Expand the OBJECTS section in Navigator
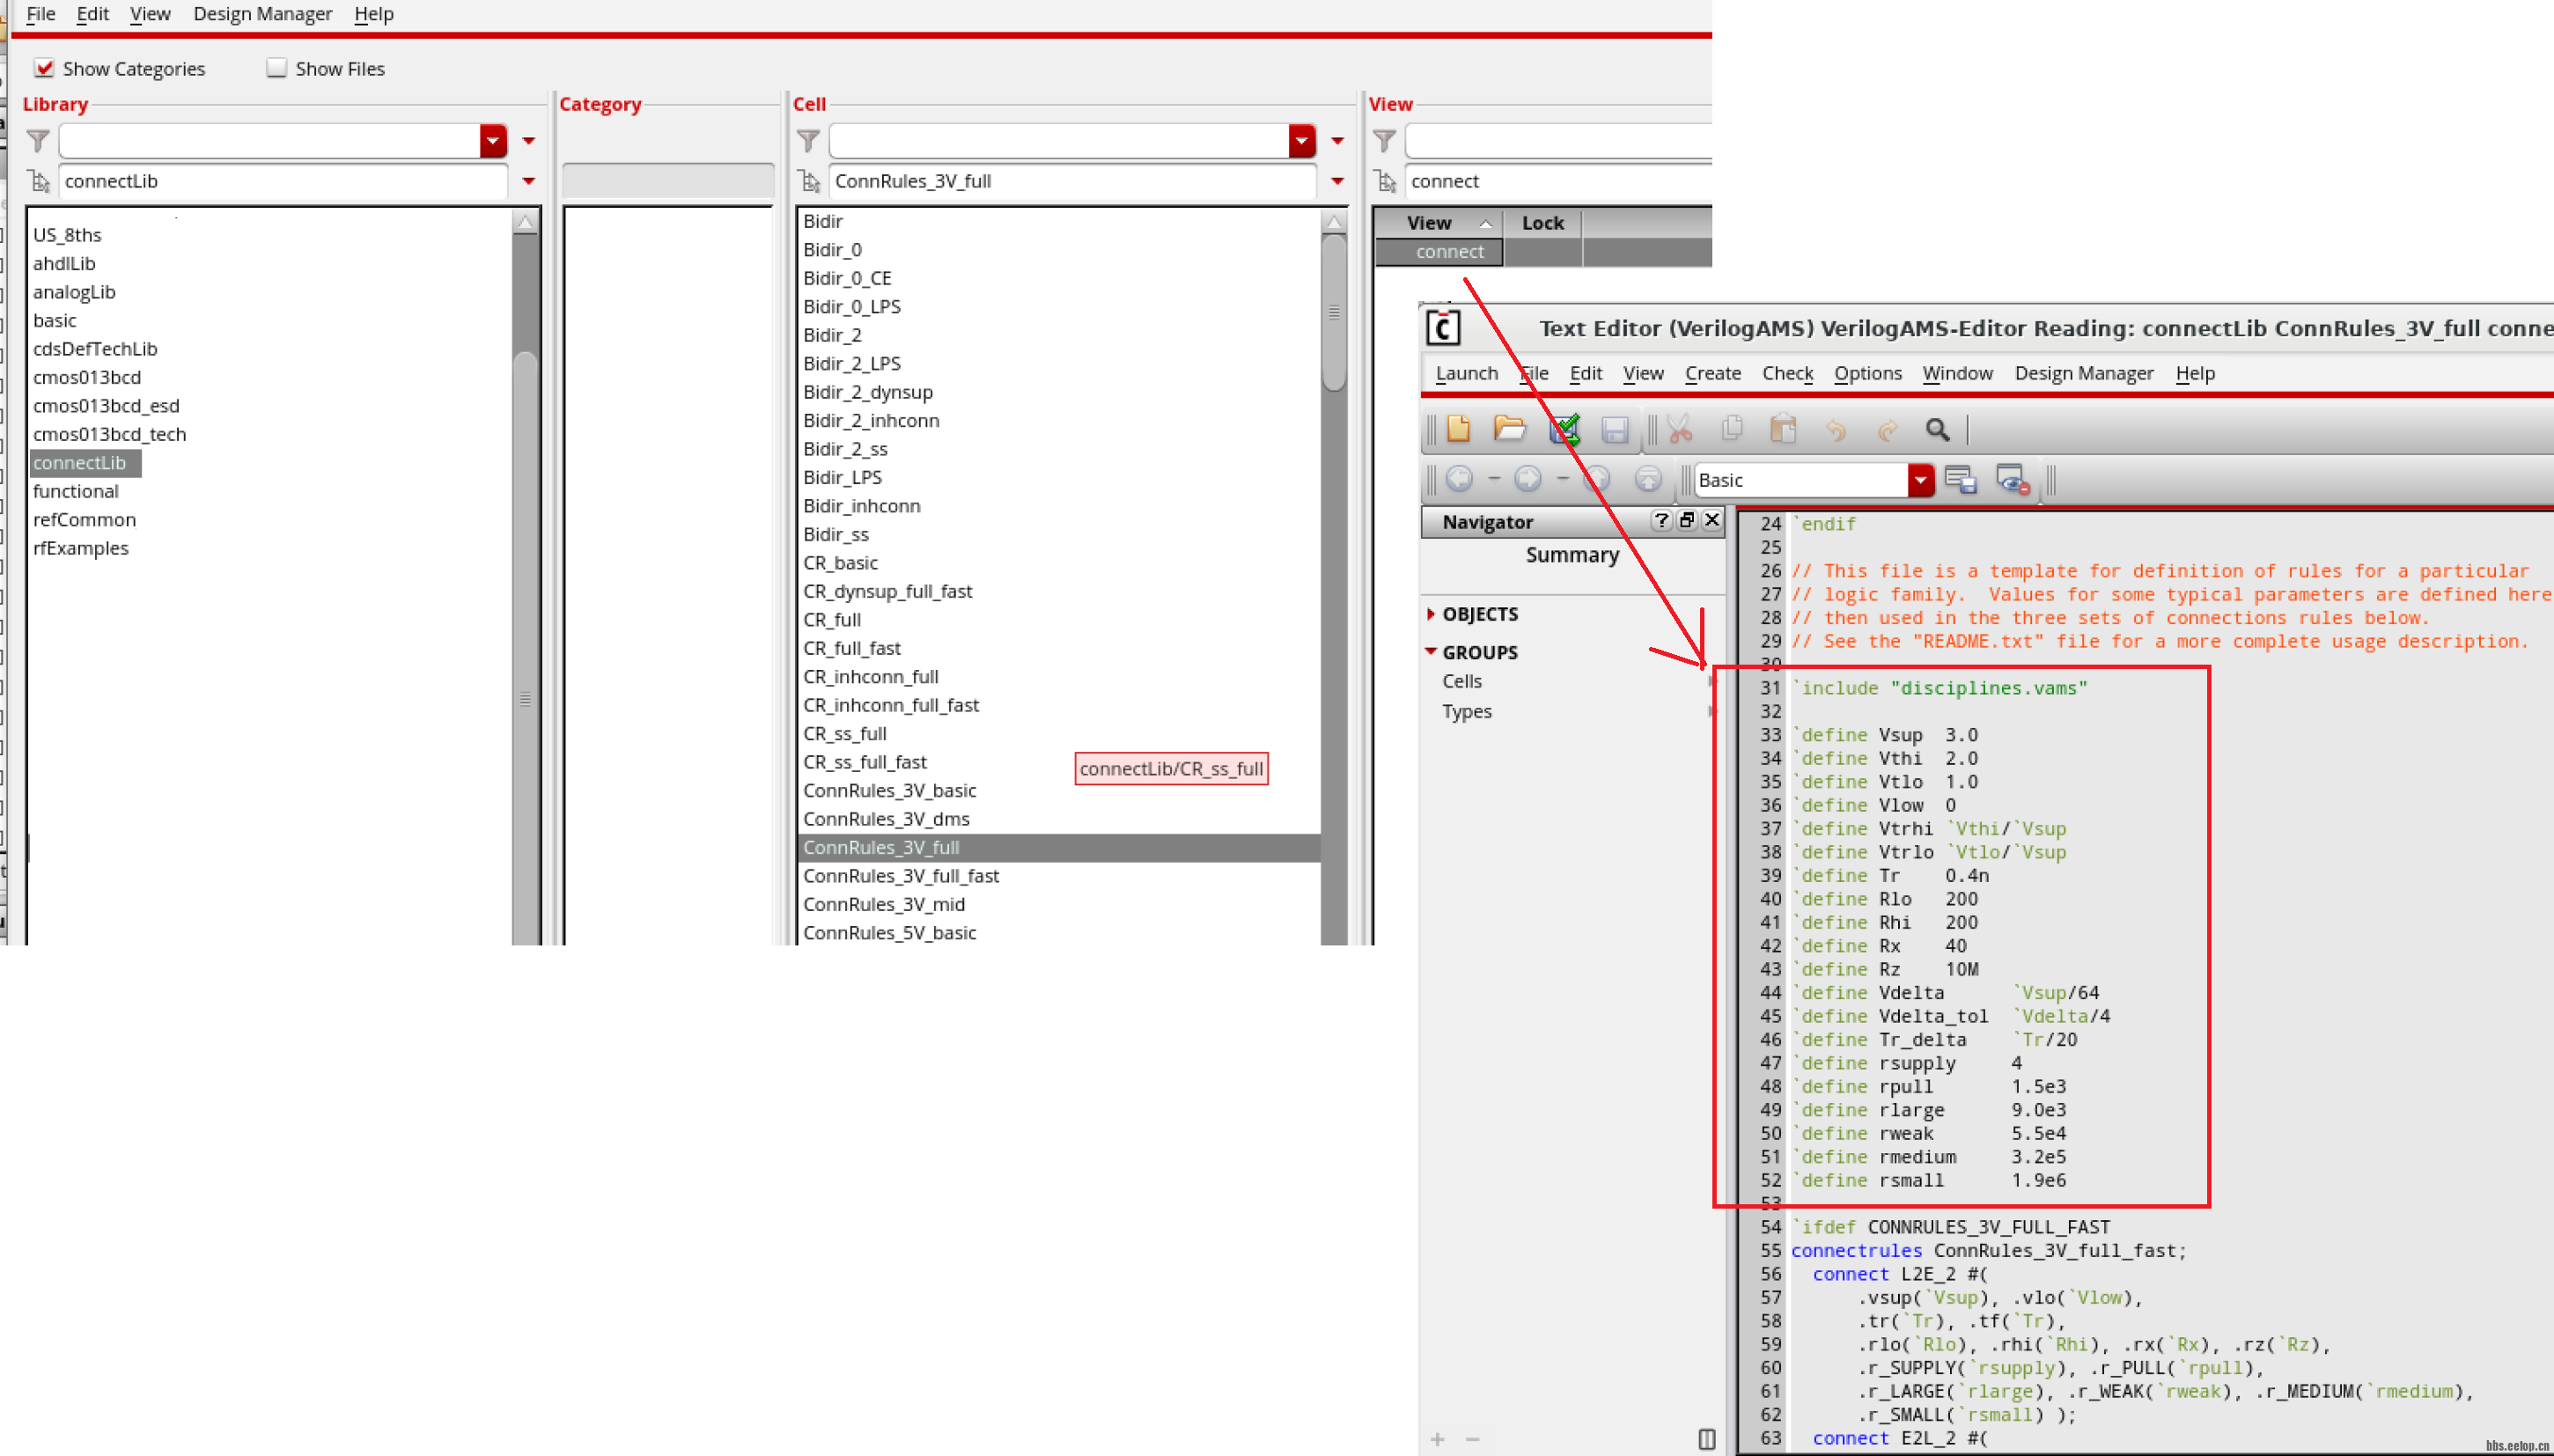2554x1456 pixels. [1431, 614]
